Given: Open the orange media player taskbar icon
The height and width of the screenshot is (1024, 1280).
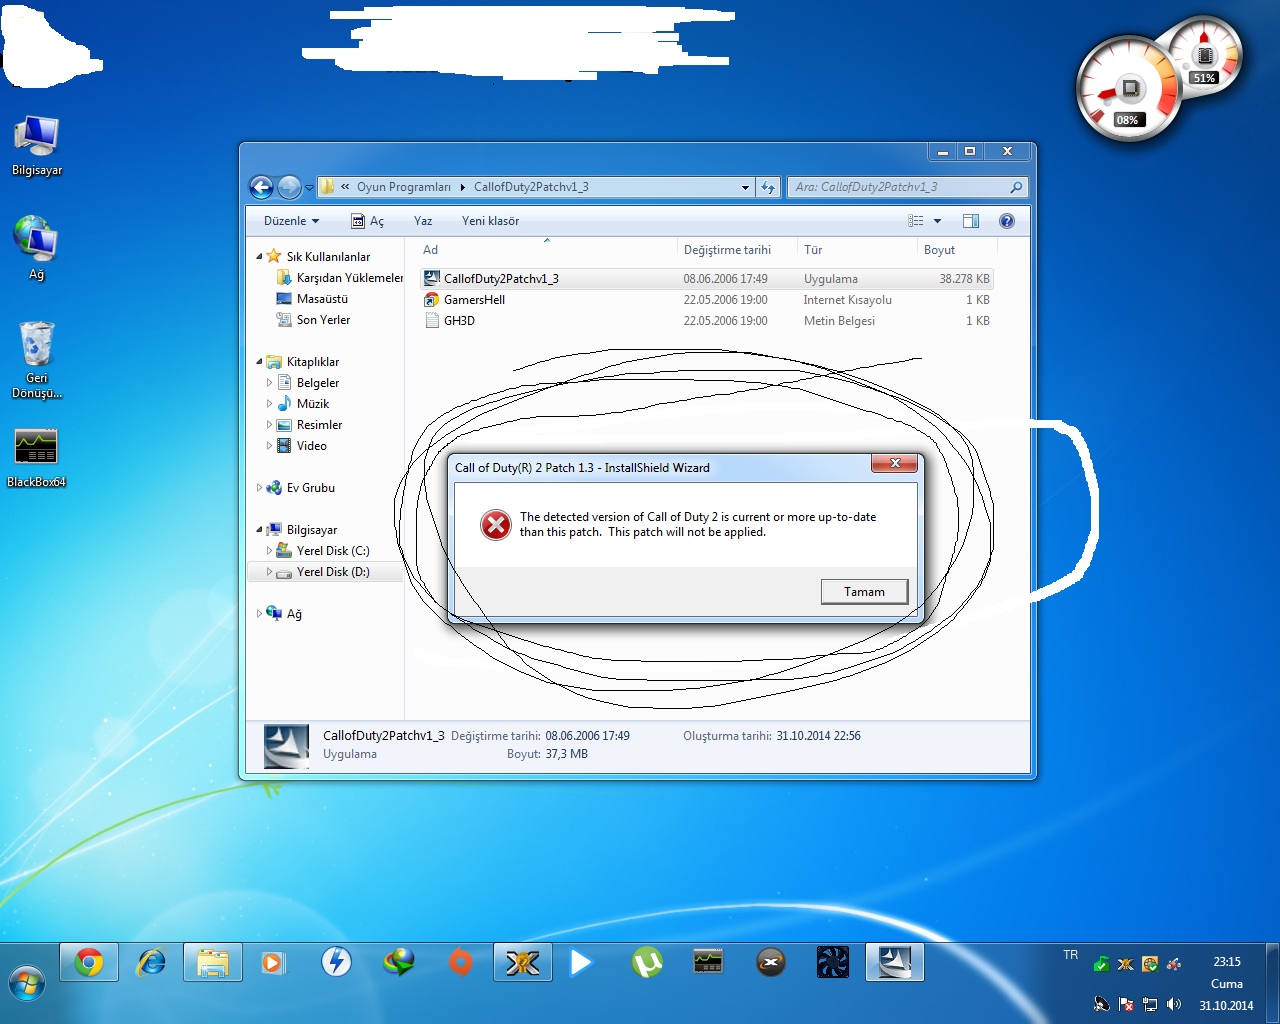Looking at the screenshot, I should pyautogui.click(x=273, y=963).
